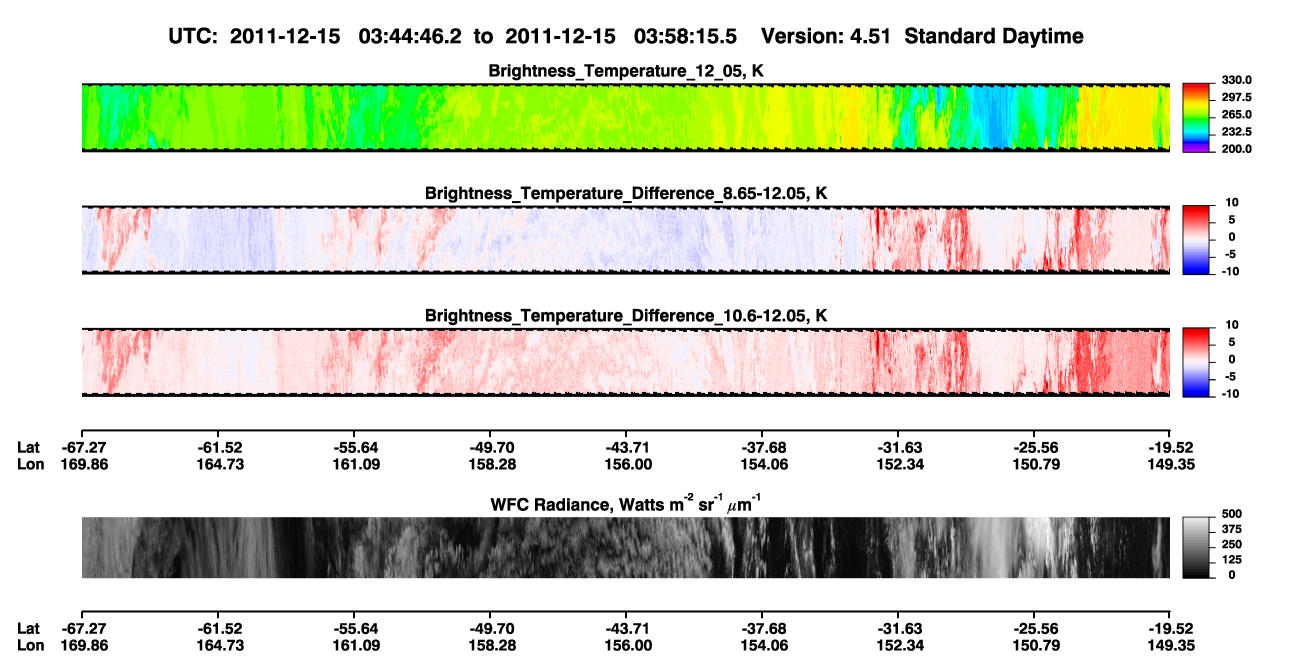The width and height of the screenshot is (1300, 667).
Task: Click the 200.0 colorbar minimum label
Action: point(1236,149)
